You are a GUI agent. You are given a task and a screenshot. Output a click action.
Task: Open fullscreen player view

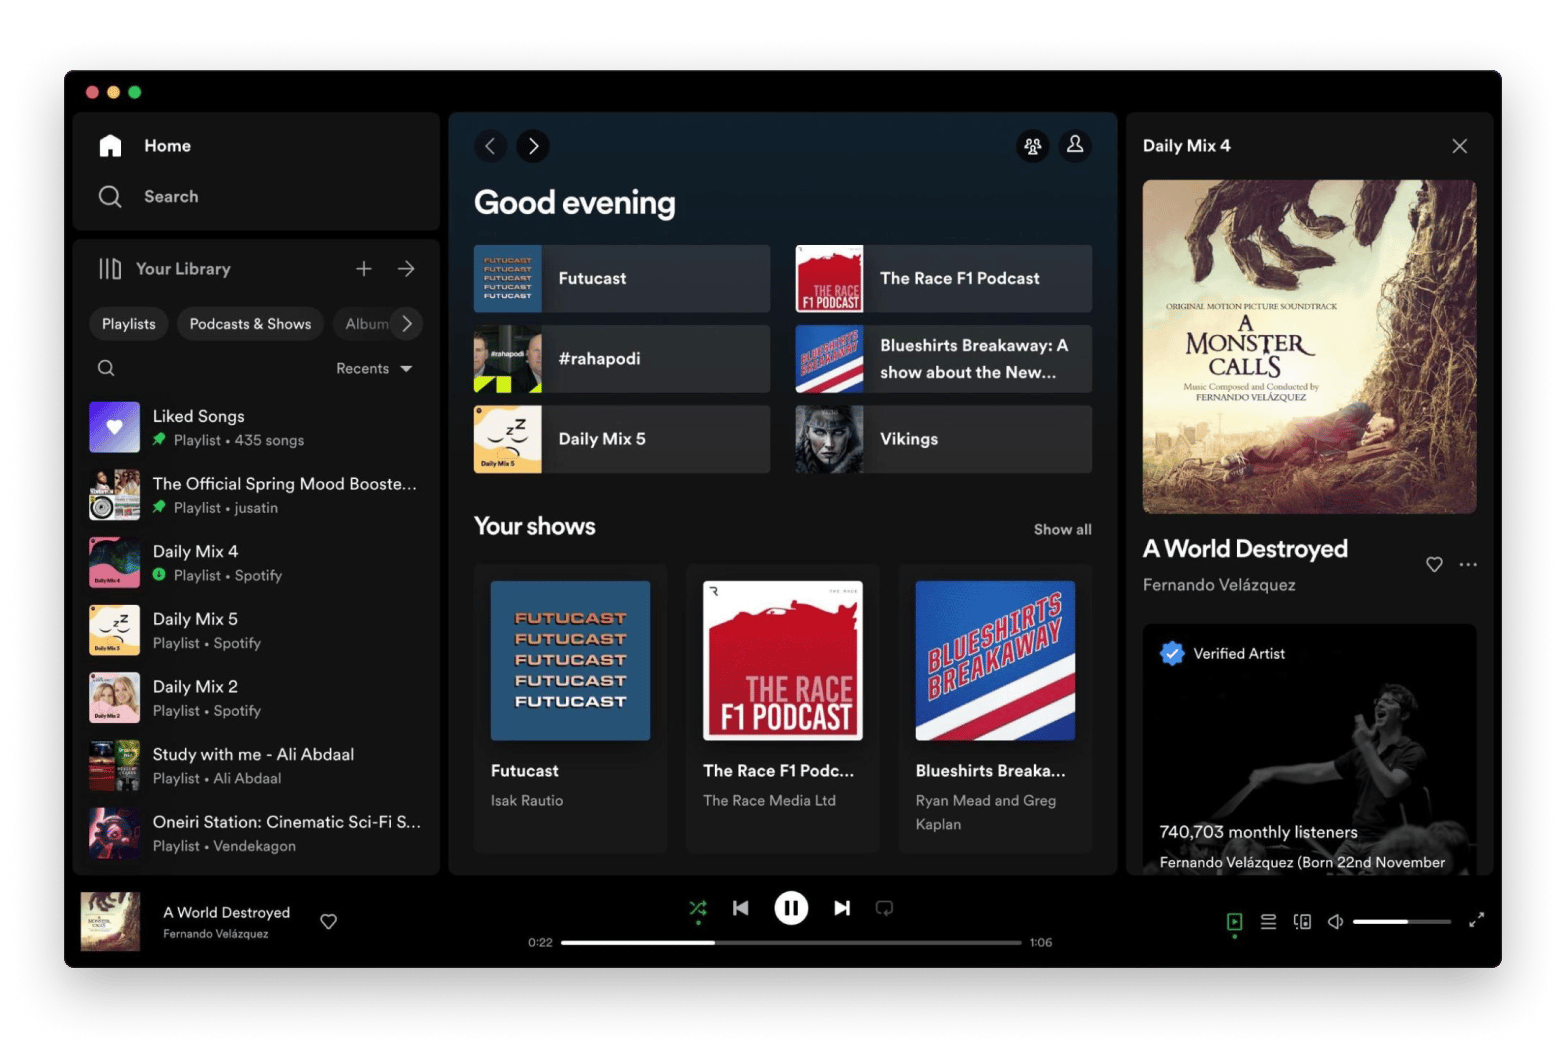point(1476,920)
